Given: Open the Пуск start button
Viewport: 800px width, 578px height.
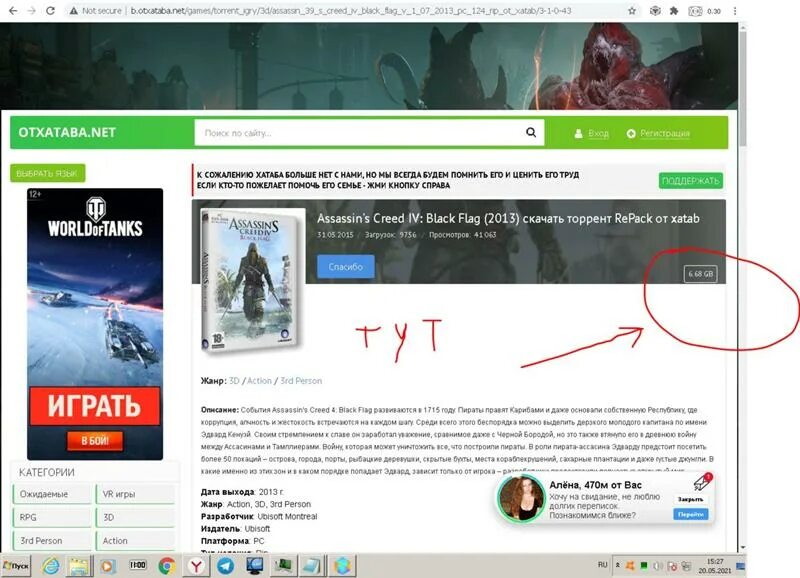Looking at the screenshot, I should (16, 566).
